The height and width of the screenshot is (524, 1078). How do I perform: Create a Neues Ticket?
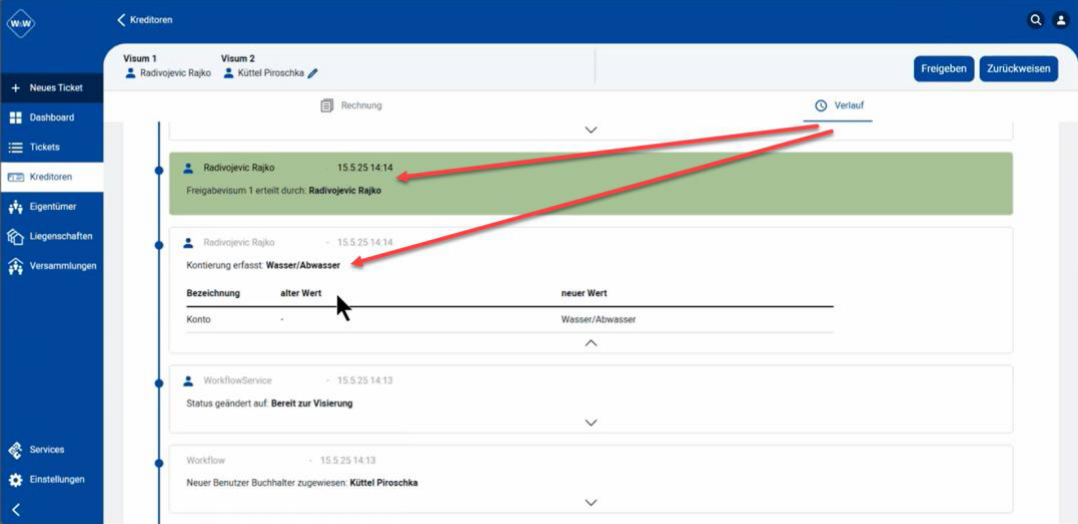click(52, 88)
